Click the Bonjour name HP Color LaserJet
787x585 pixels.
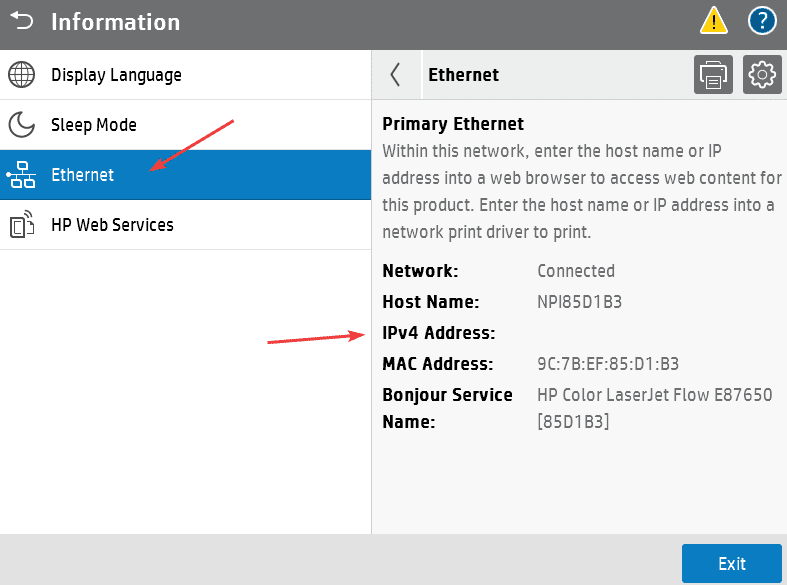click(x=654, y=395)
